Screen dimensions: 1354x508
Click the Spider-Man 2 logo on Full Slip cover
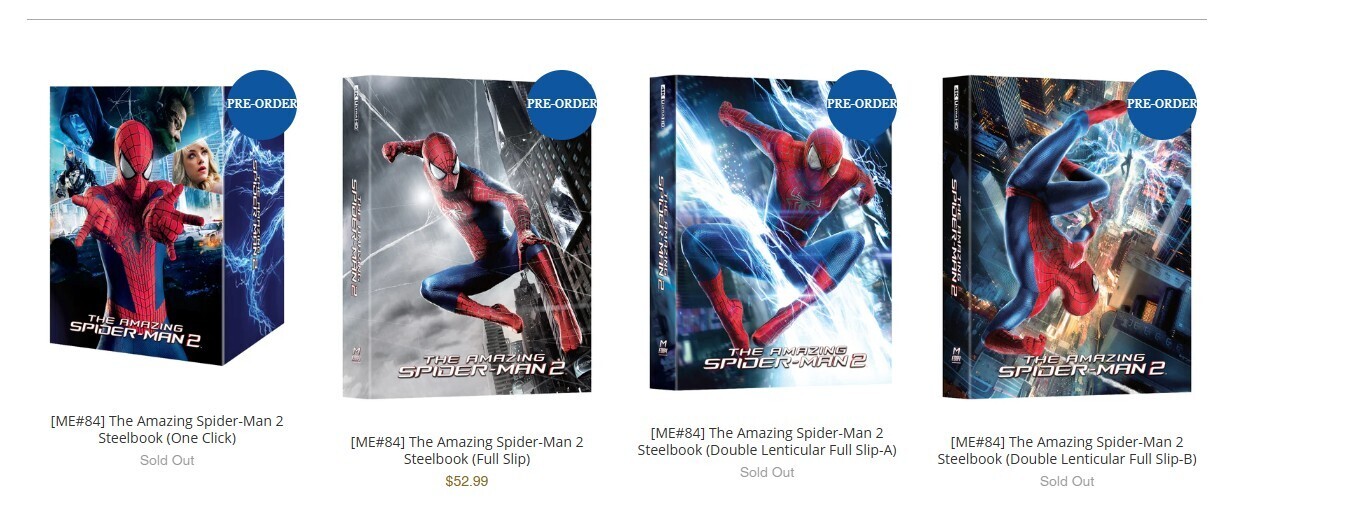pos(483,365)
